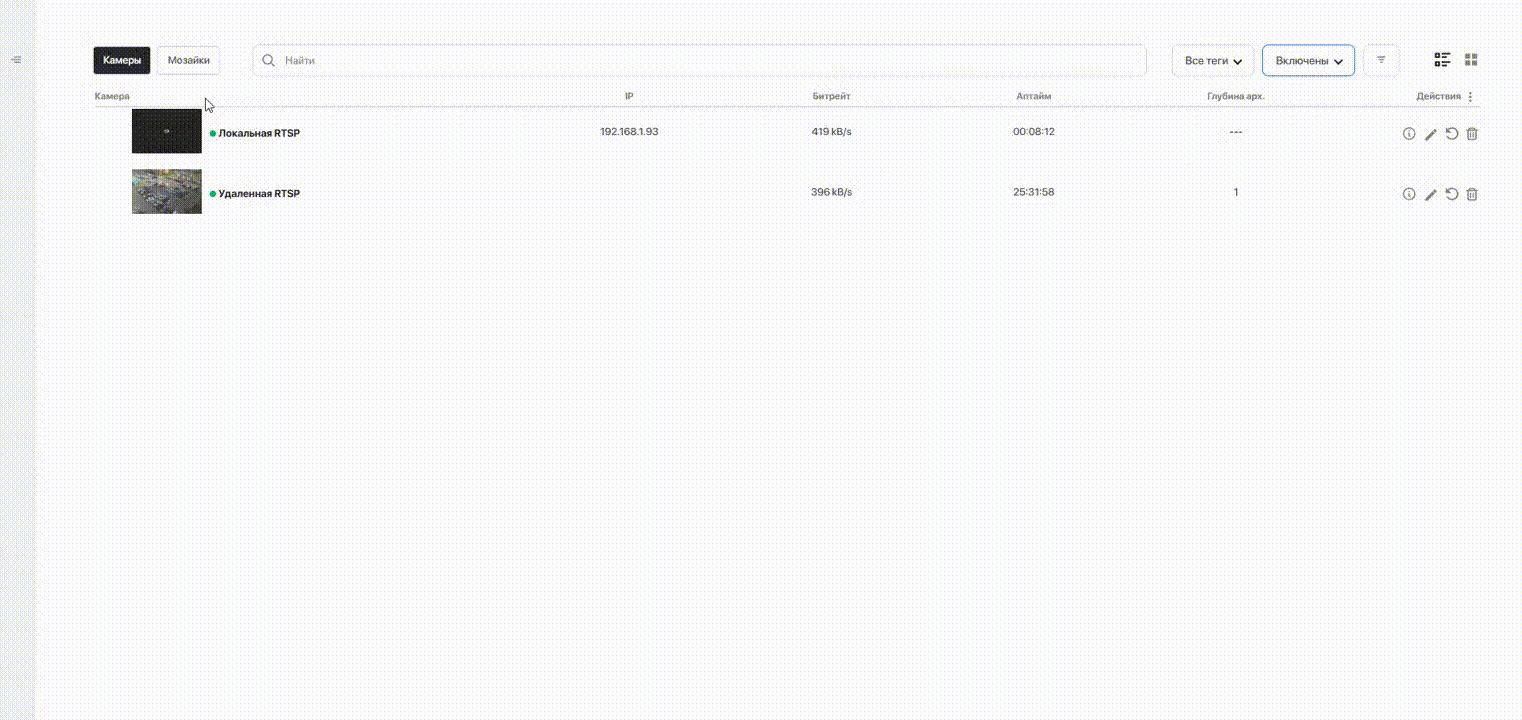Open the sidebar menu icon at left edge
This screenshot has width=1522, height=720.
(16, 60)
